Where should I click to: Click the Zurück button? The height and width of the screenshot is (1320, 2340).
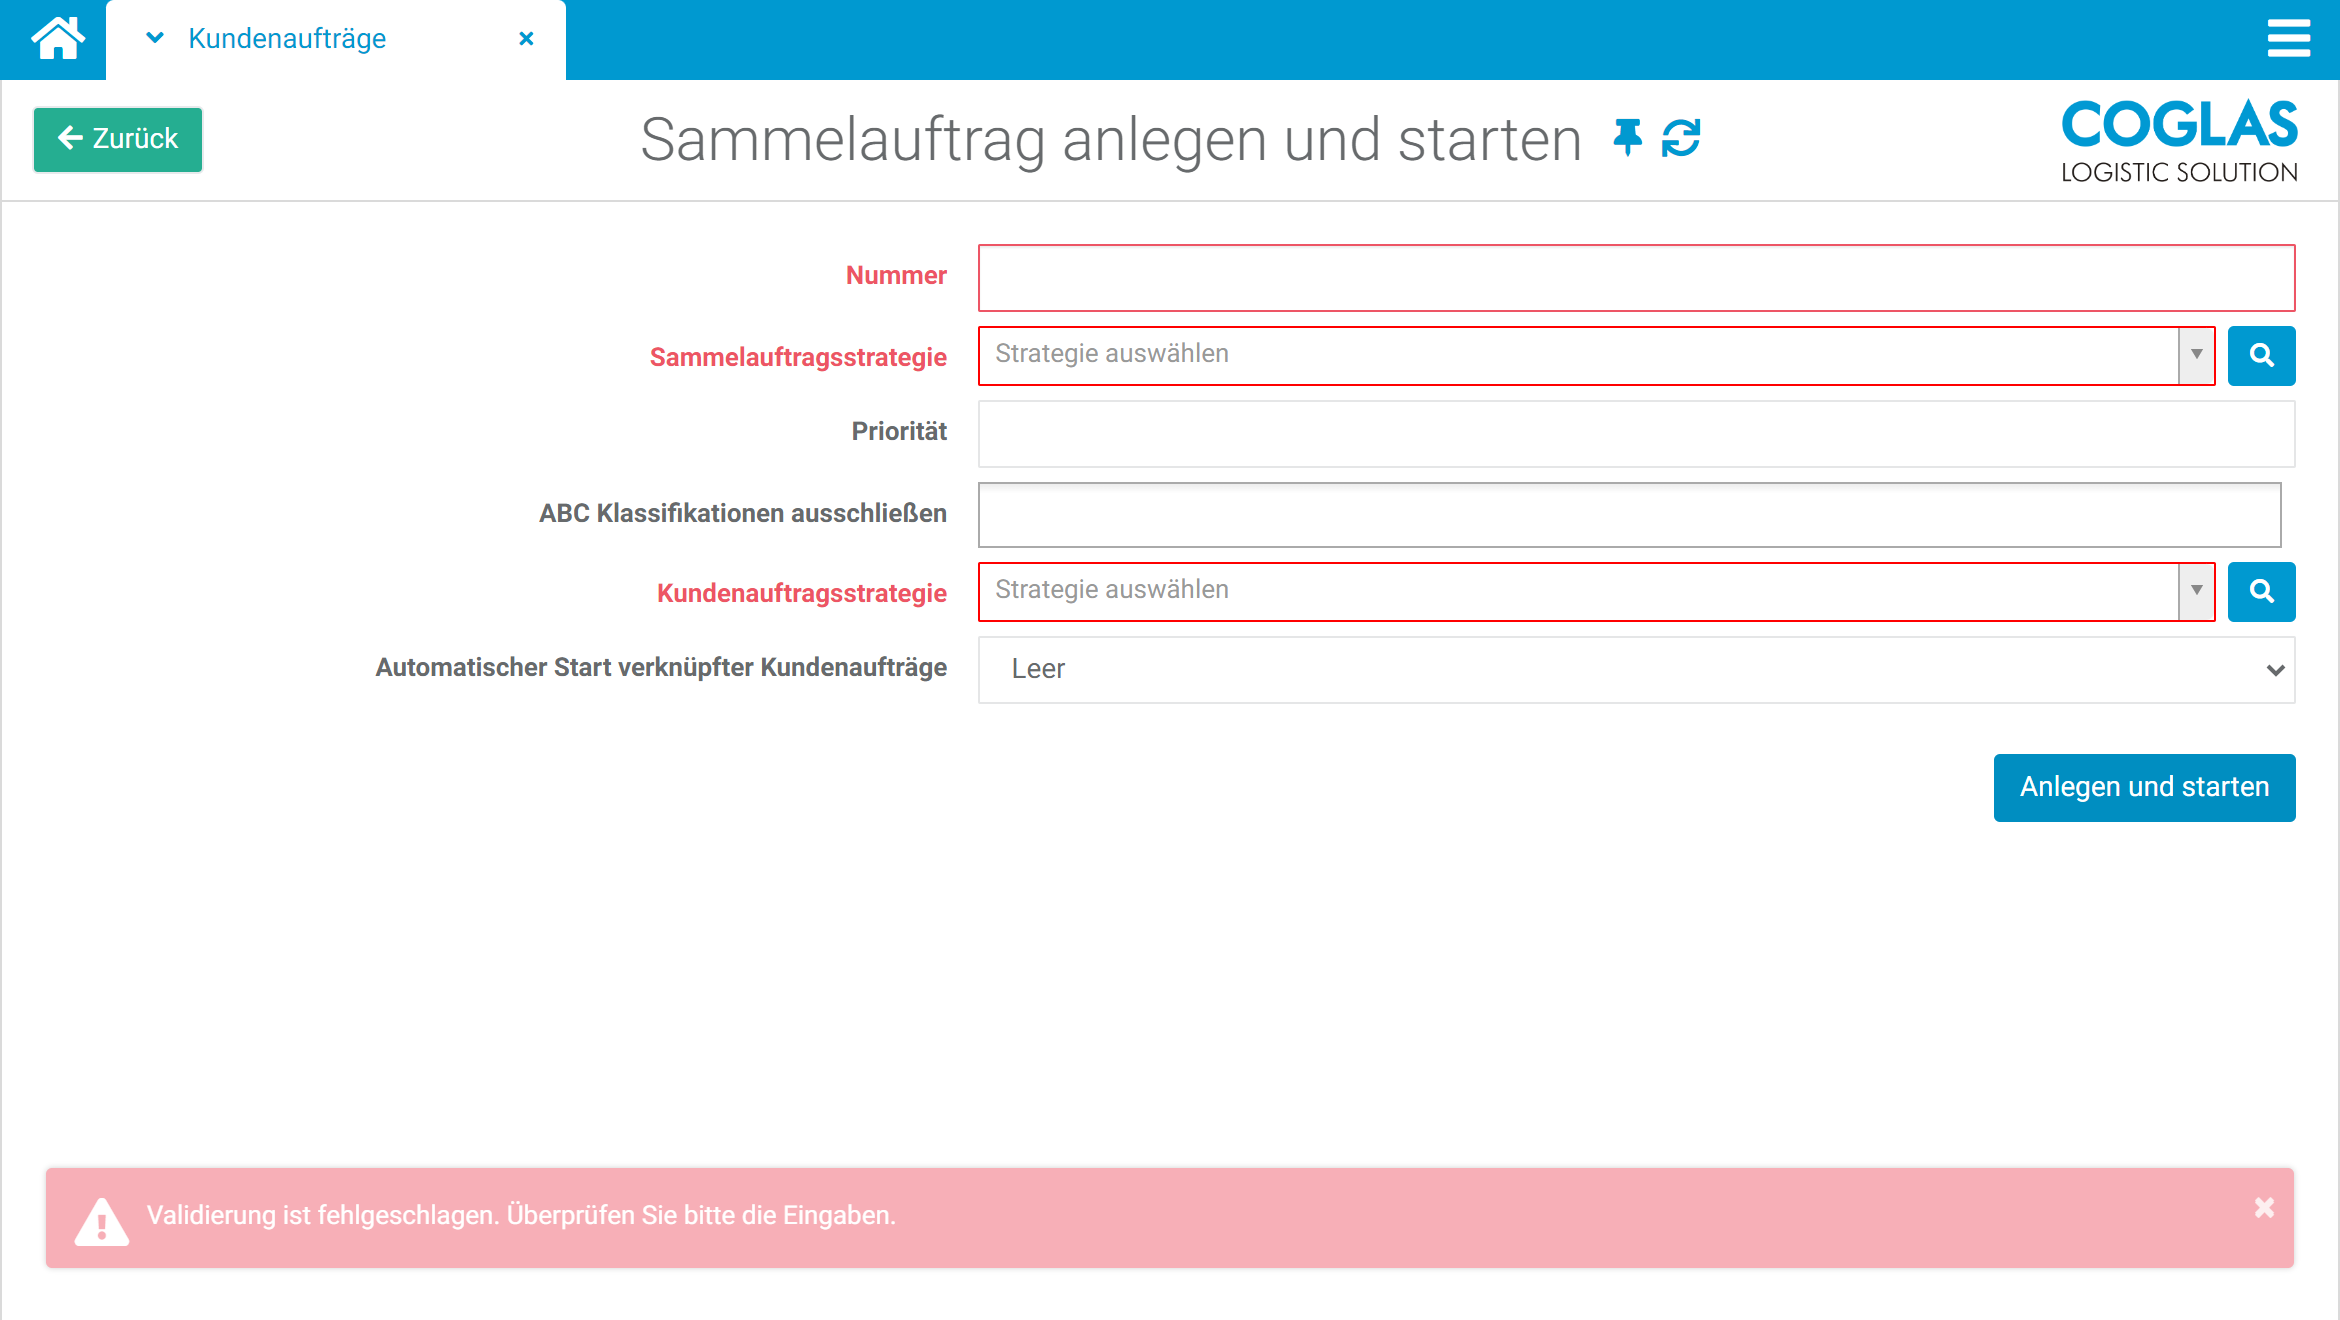pyautogui.click(x=117, y=139)
